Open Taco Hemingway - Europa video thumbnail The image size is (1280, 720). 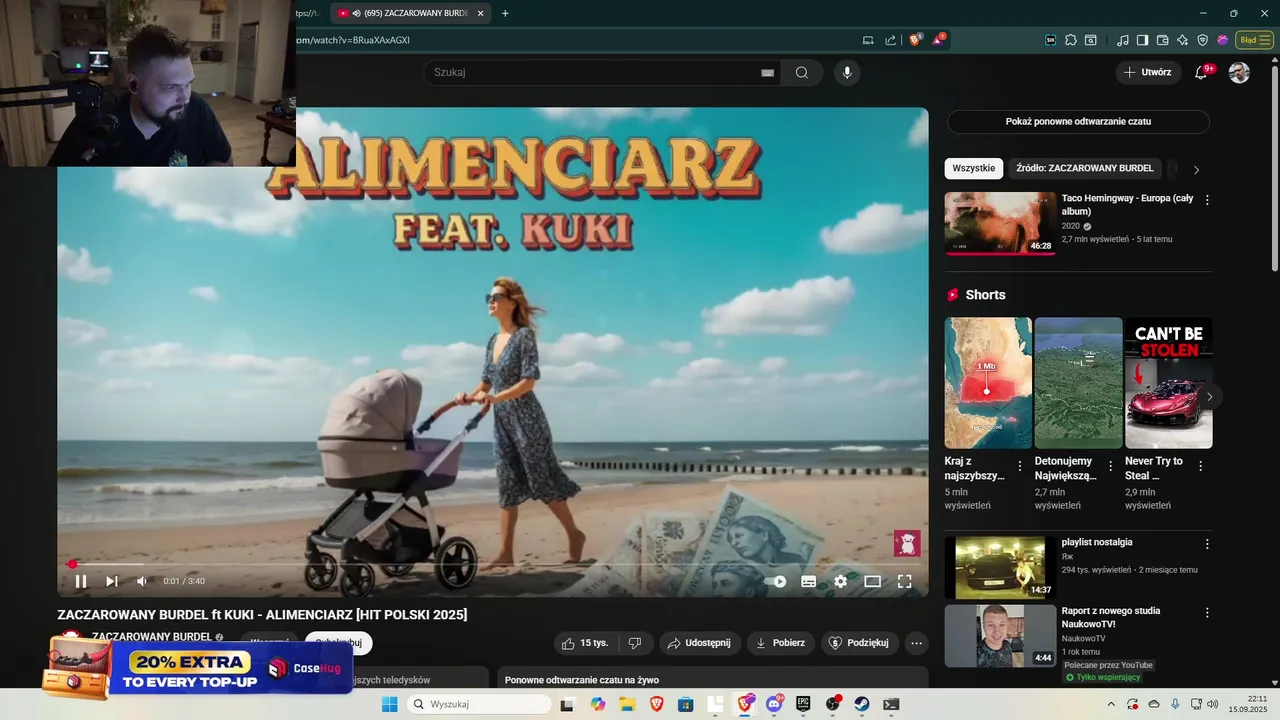(x=1000, y=223)
